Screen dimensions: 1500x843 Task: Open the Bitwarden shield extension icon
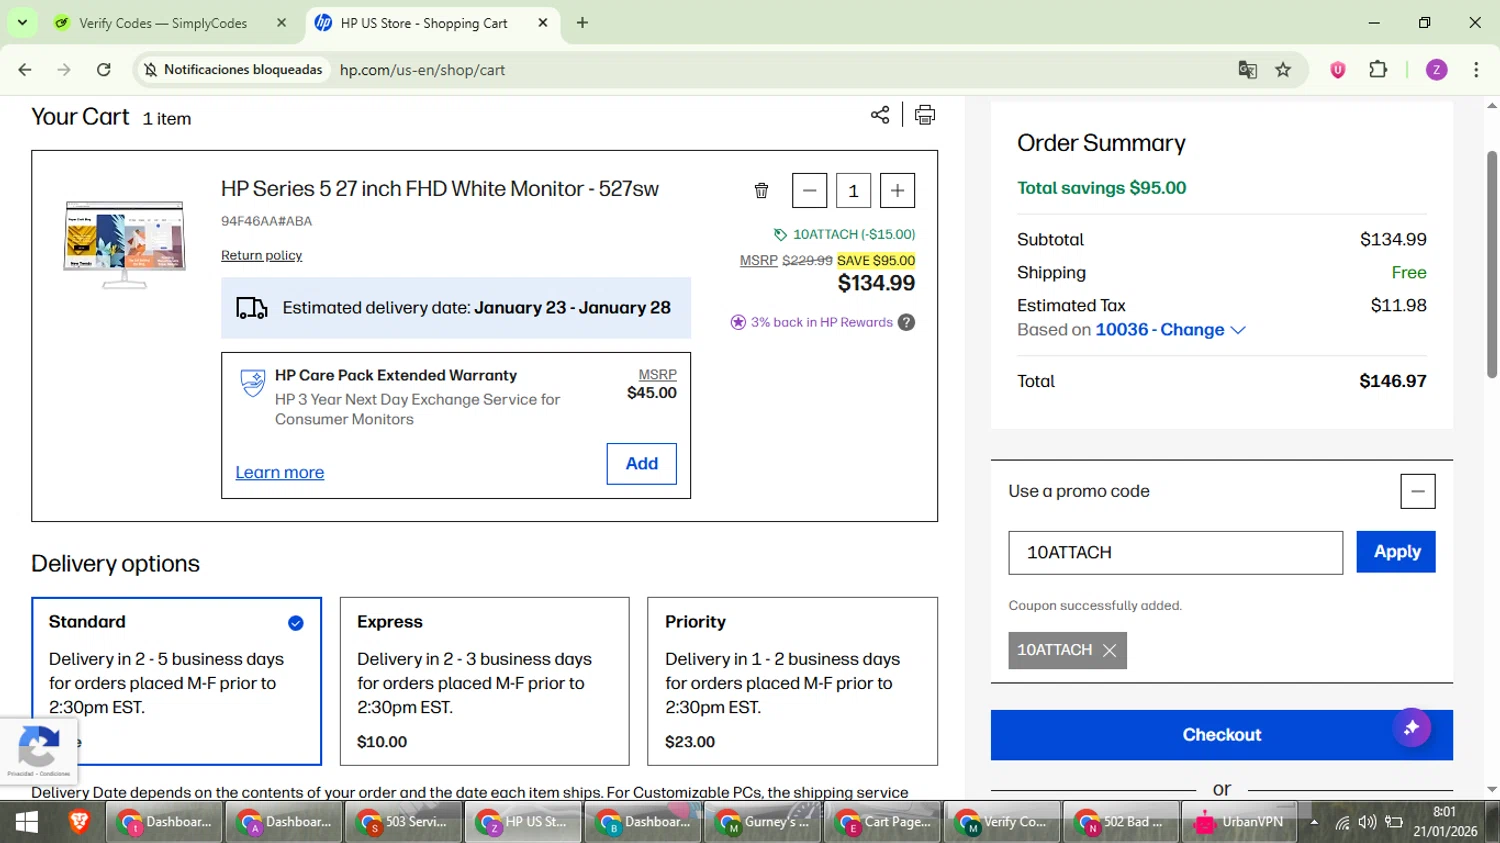pos(1338,70)
